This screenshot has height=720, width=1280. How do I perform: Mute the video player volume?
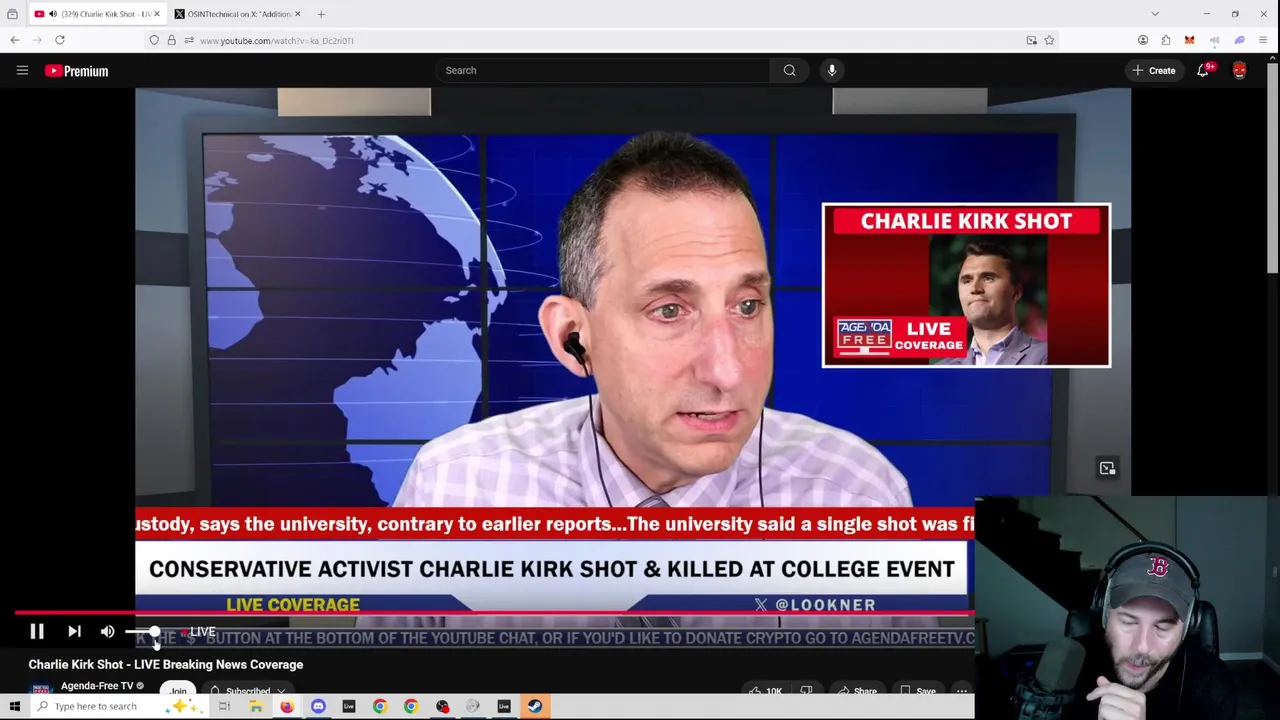(107, 631)
